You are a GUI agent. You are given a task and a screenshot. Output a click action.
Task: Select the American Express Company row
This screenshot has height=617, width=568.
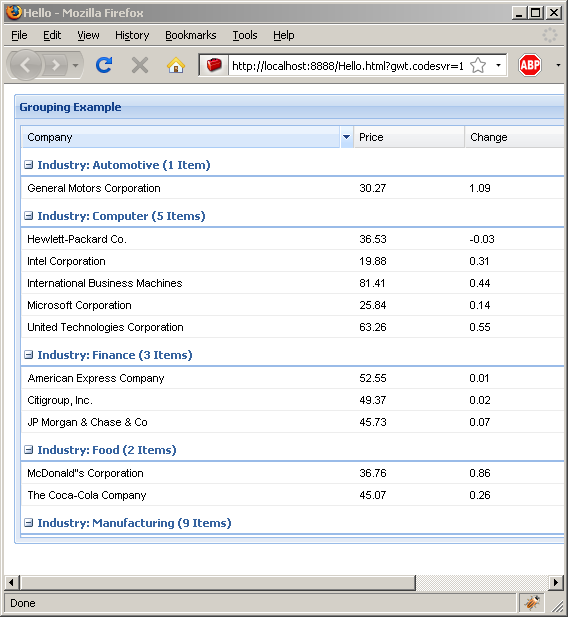292,378
